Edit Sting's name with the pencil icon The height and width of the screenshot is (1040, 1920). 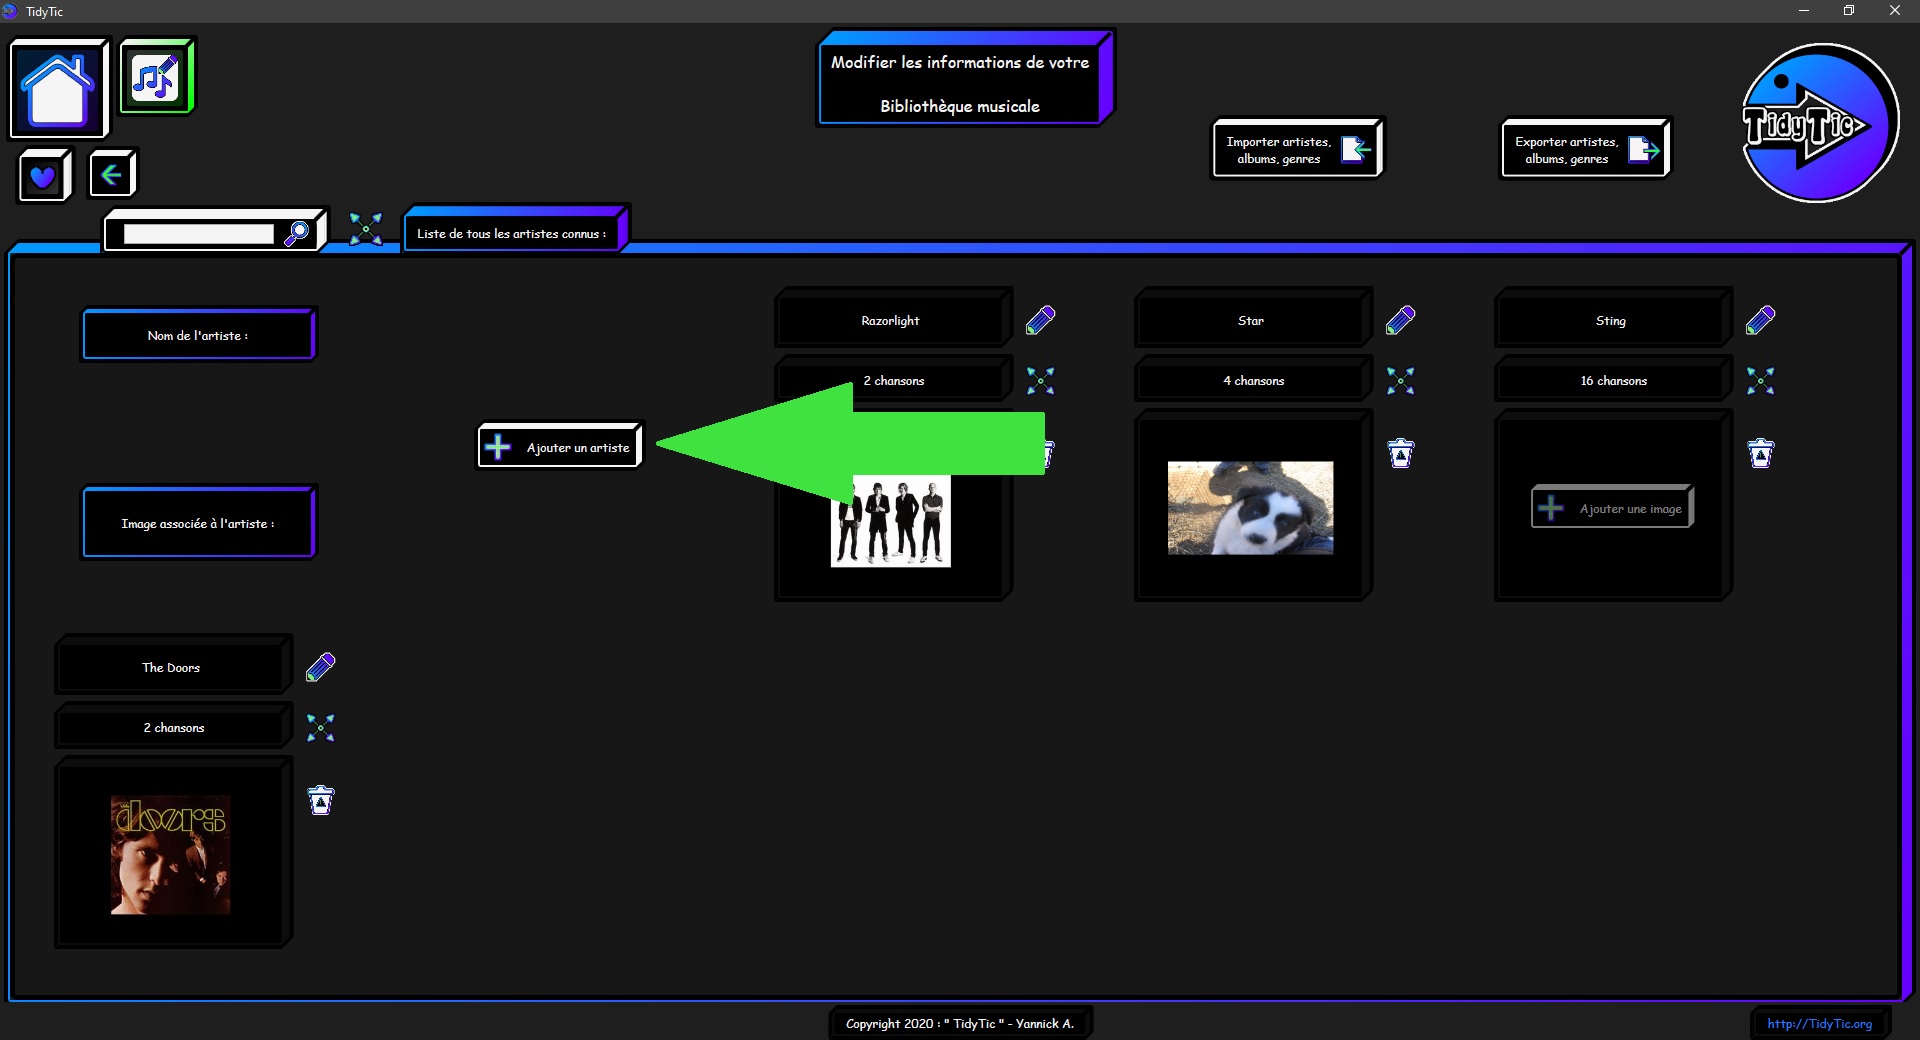point(1760,320)
